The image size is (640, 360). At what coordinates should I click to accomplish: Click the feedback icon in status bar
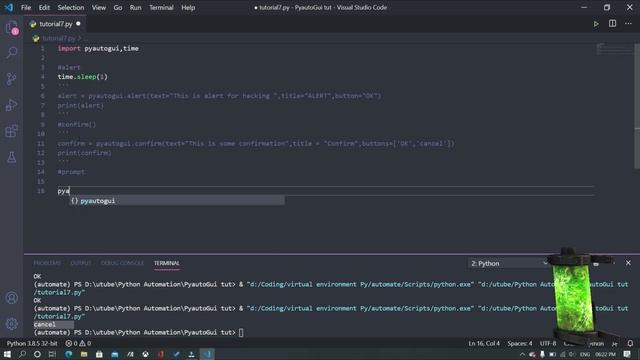pyautogui.click(x=615, y=343)
